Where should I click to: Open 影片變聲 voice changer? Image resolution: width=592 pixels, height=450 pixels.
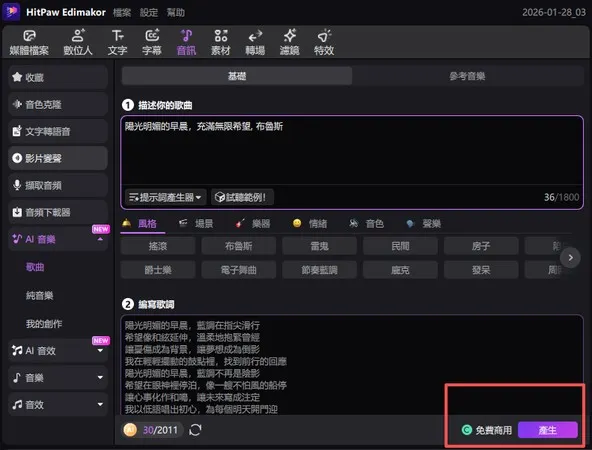[x=58, y=158]
